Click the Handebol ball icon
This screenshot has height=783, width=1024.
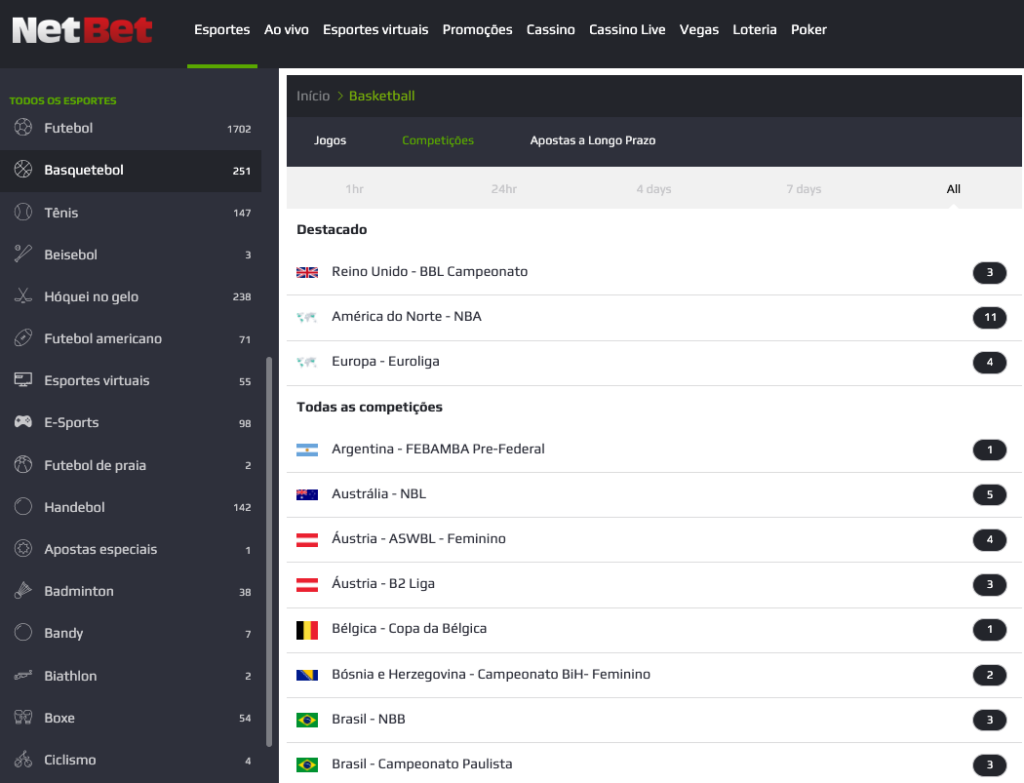point(23,507)
